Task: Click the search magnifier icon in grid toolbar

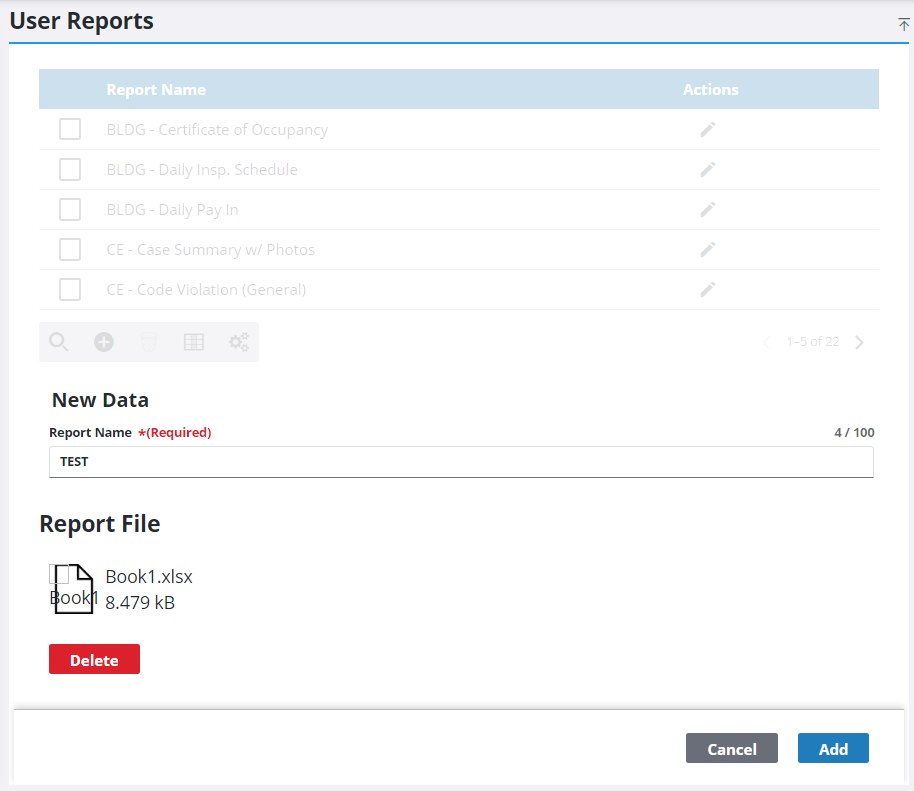Action: click(59, 342)
